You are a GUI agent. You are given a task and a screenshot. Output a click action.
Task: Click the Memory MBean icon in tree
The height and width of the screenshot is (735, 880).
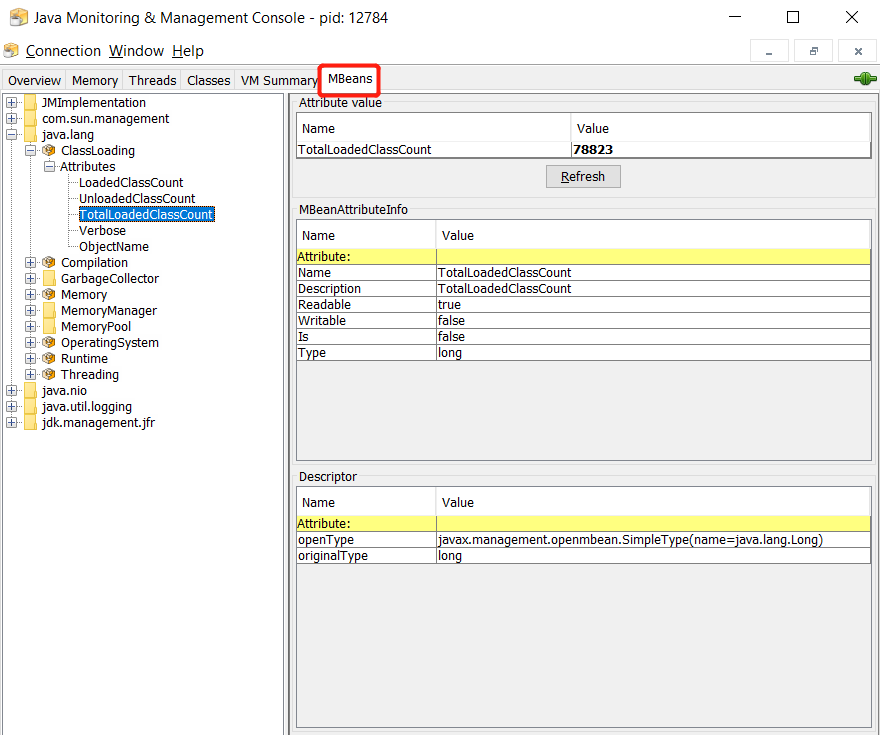tap(49, 295)
